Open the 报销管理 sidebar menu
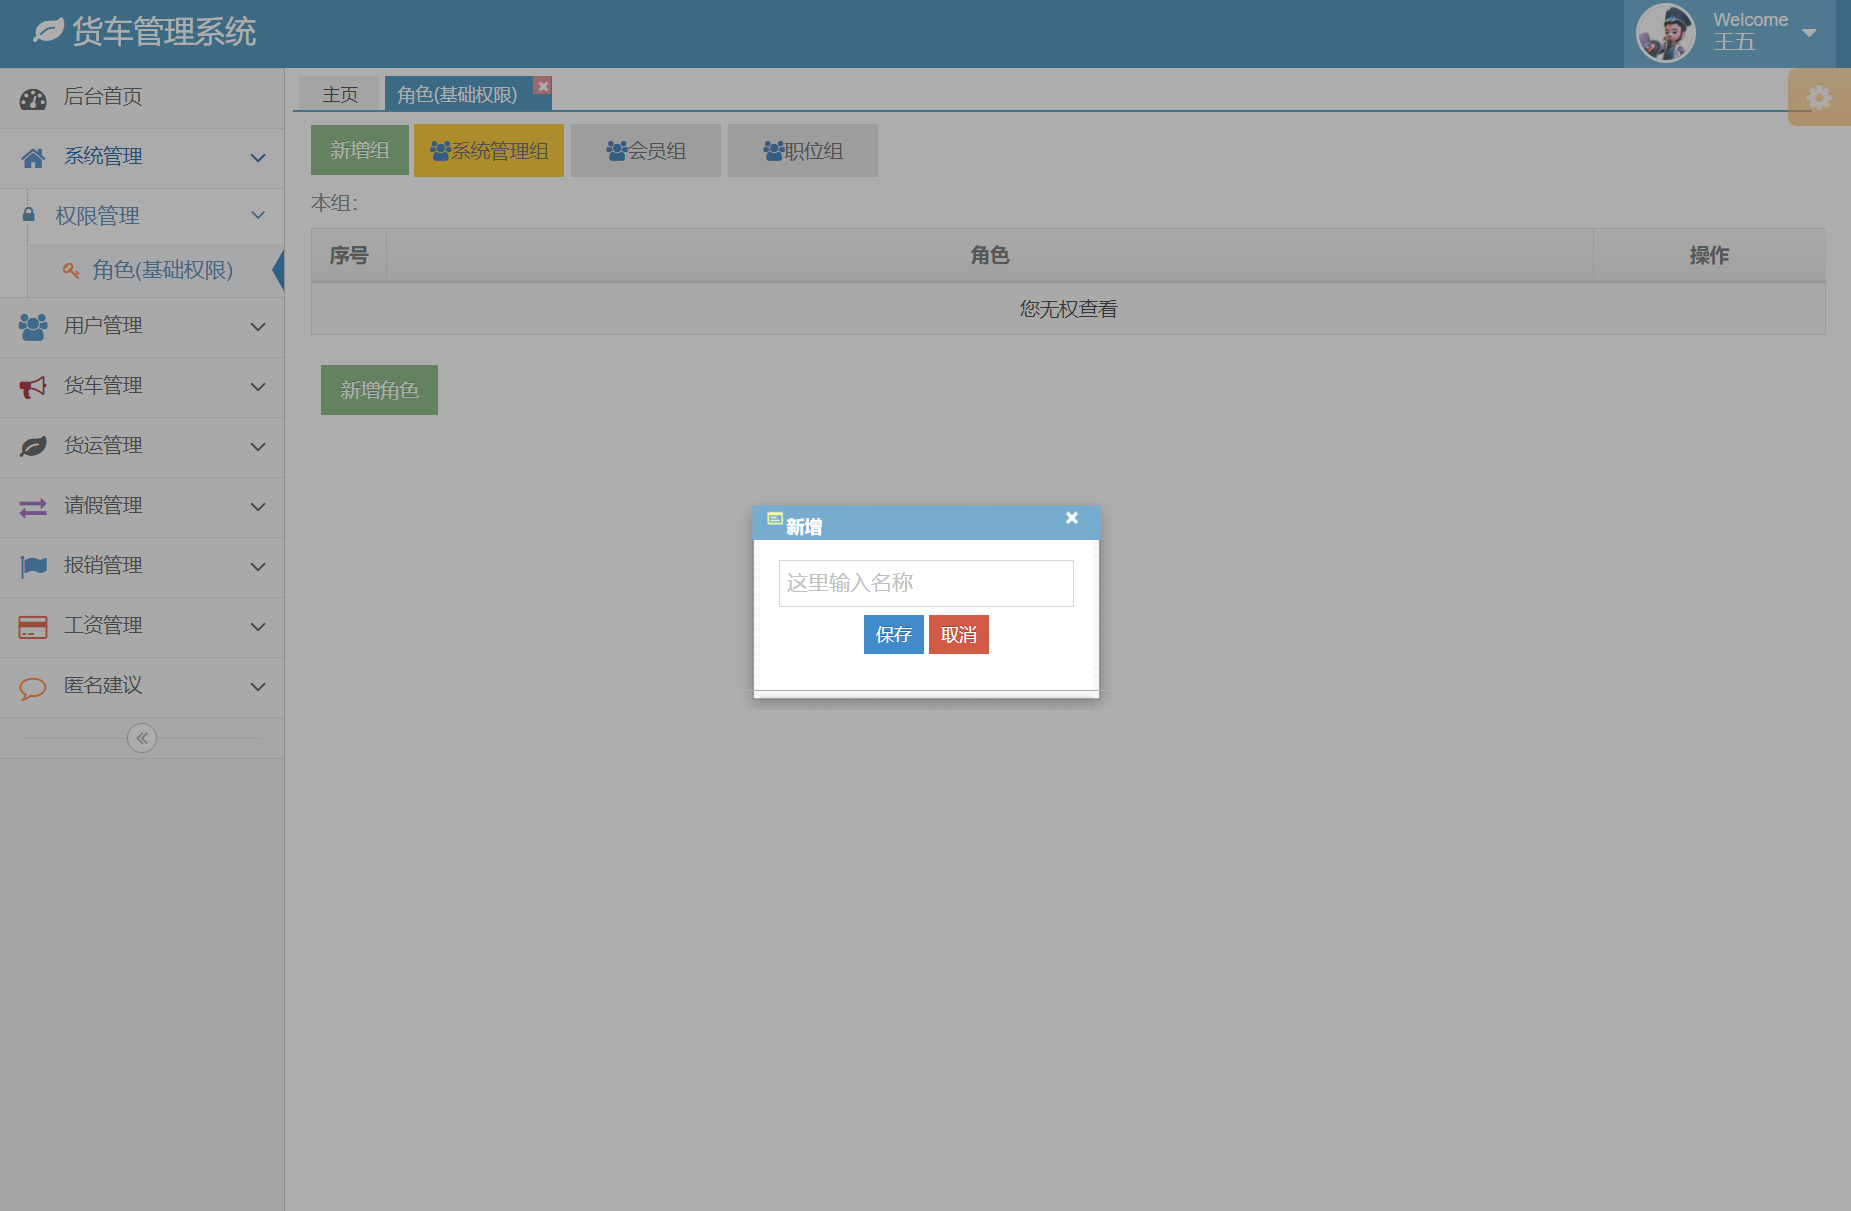Image resolution: width=1851 pixels, height=1211 pixels. click(142, 567)
